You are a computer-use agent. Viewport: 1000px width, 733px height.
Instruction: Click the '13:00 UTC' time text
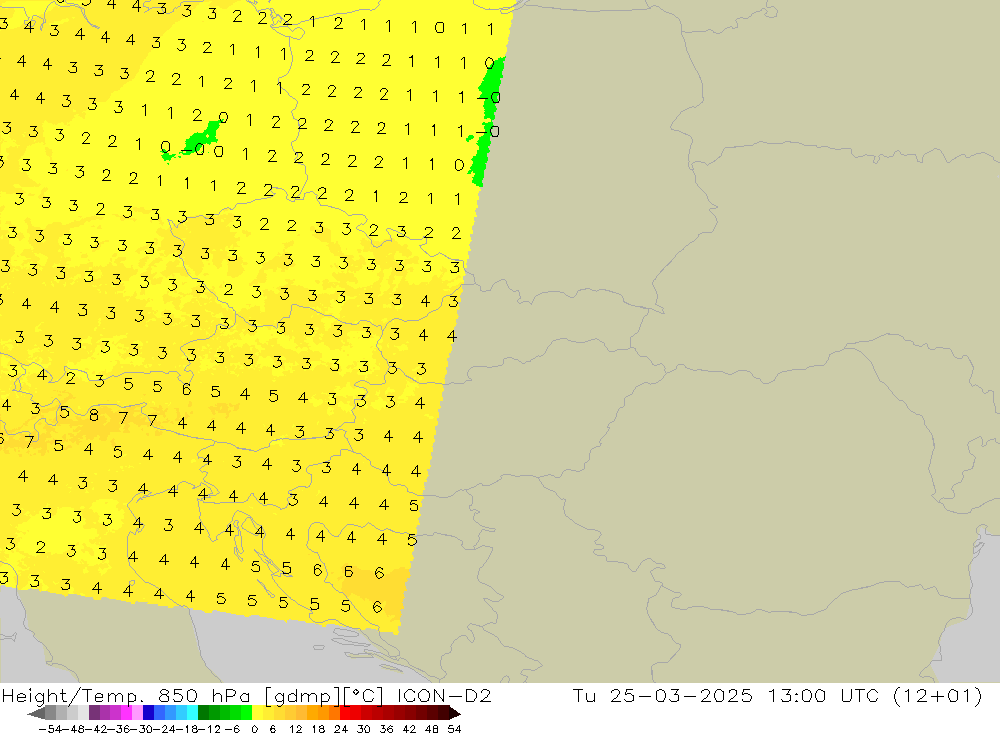[x=823, y=695]
